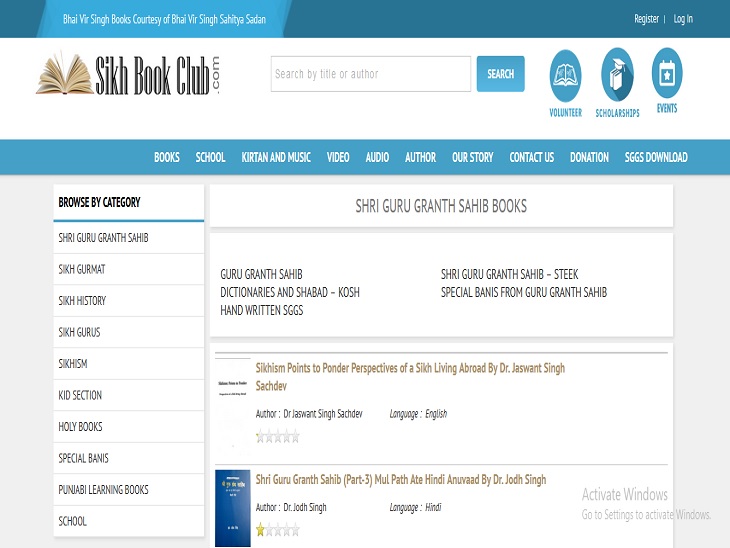
Task: Click the first star of the Jodh Singh book rating
Action: [x=261, y=530]
